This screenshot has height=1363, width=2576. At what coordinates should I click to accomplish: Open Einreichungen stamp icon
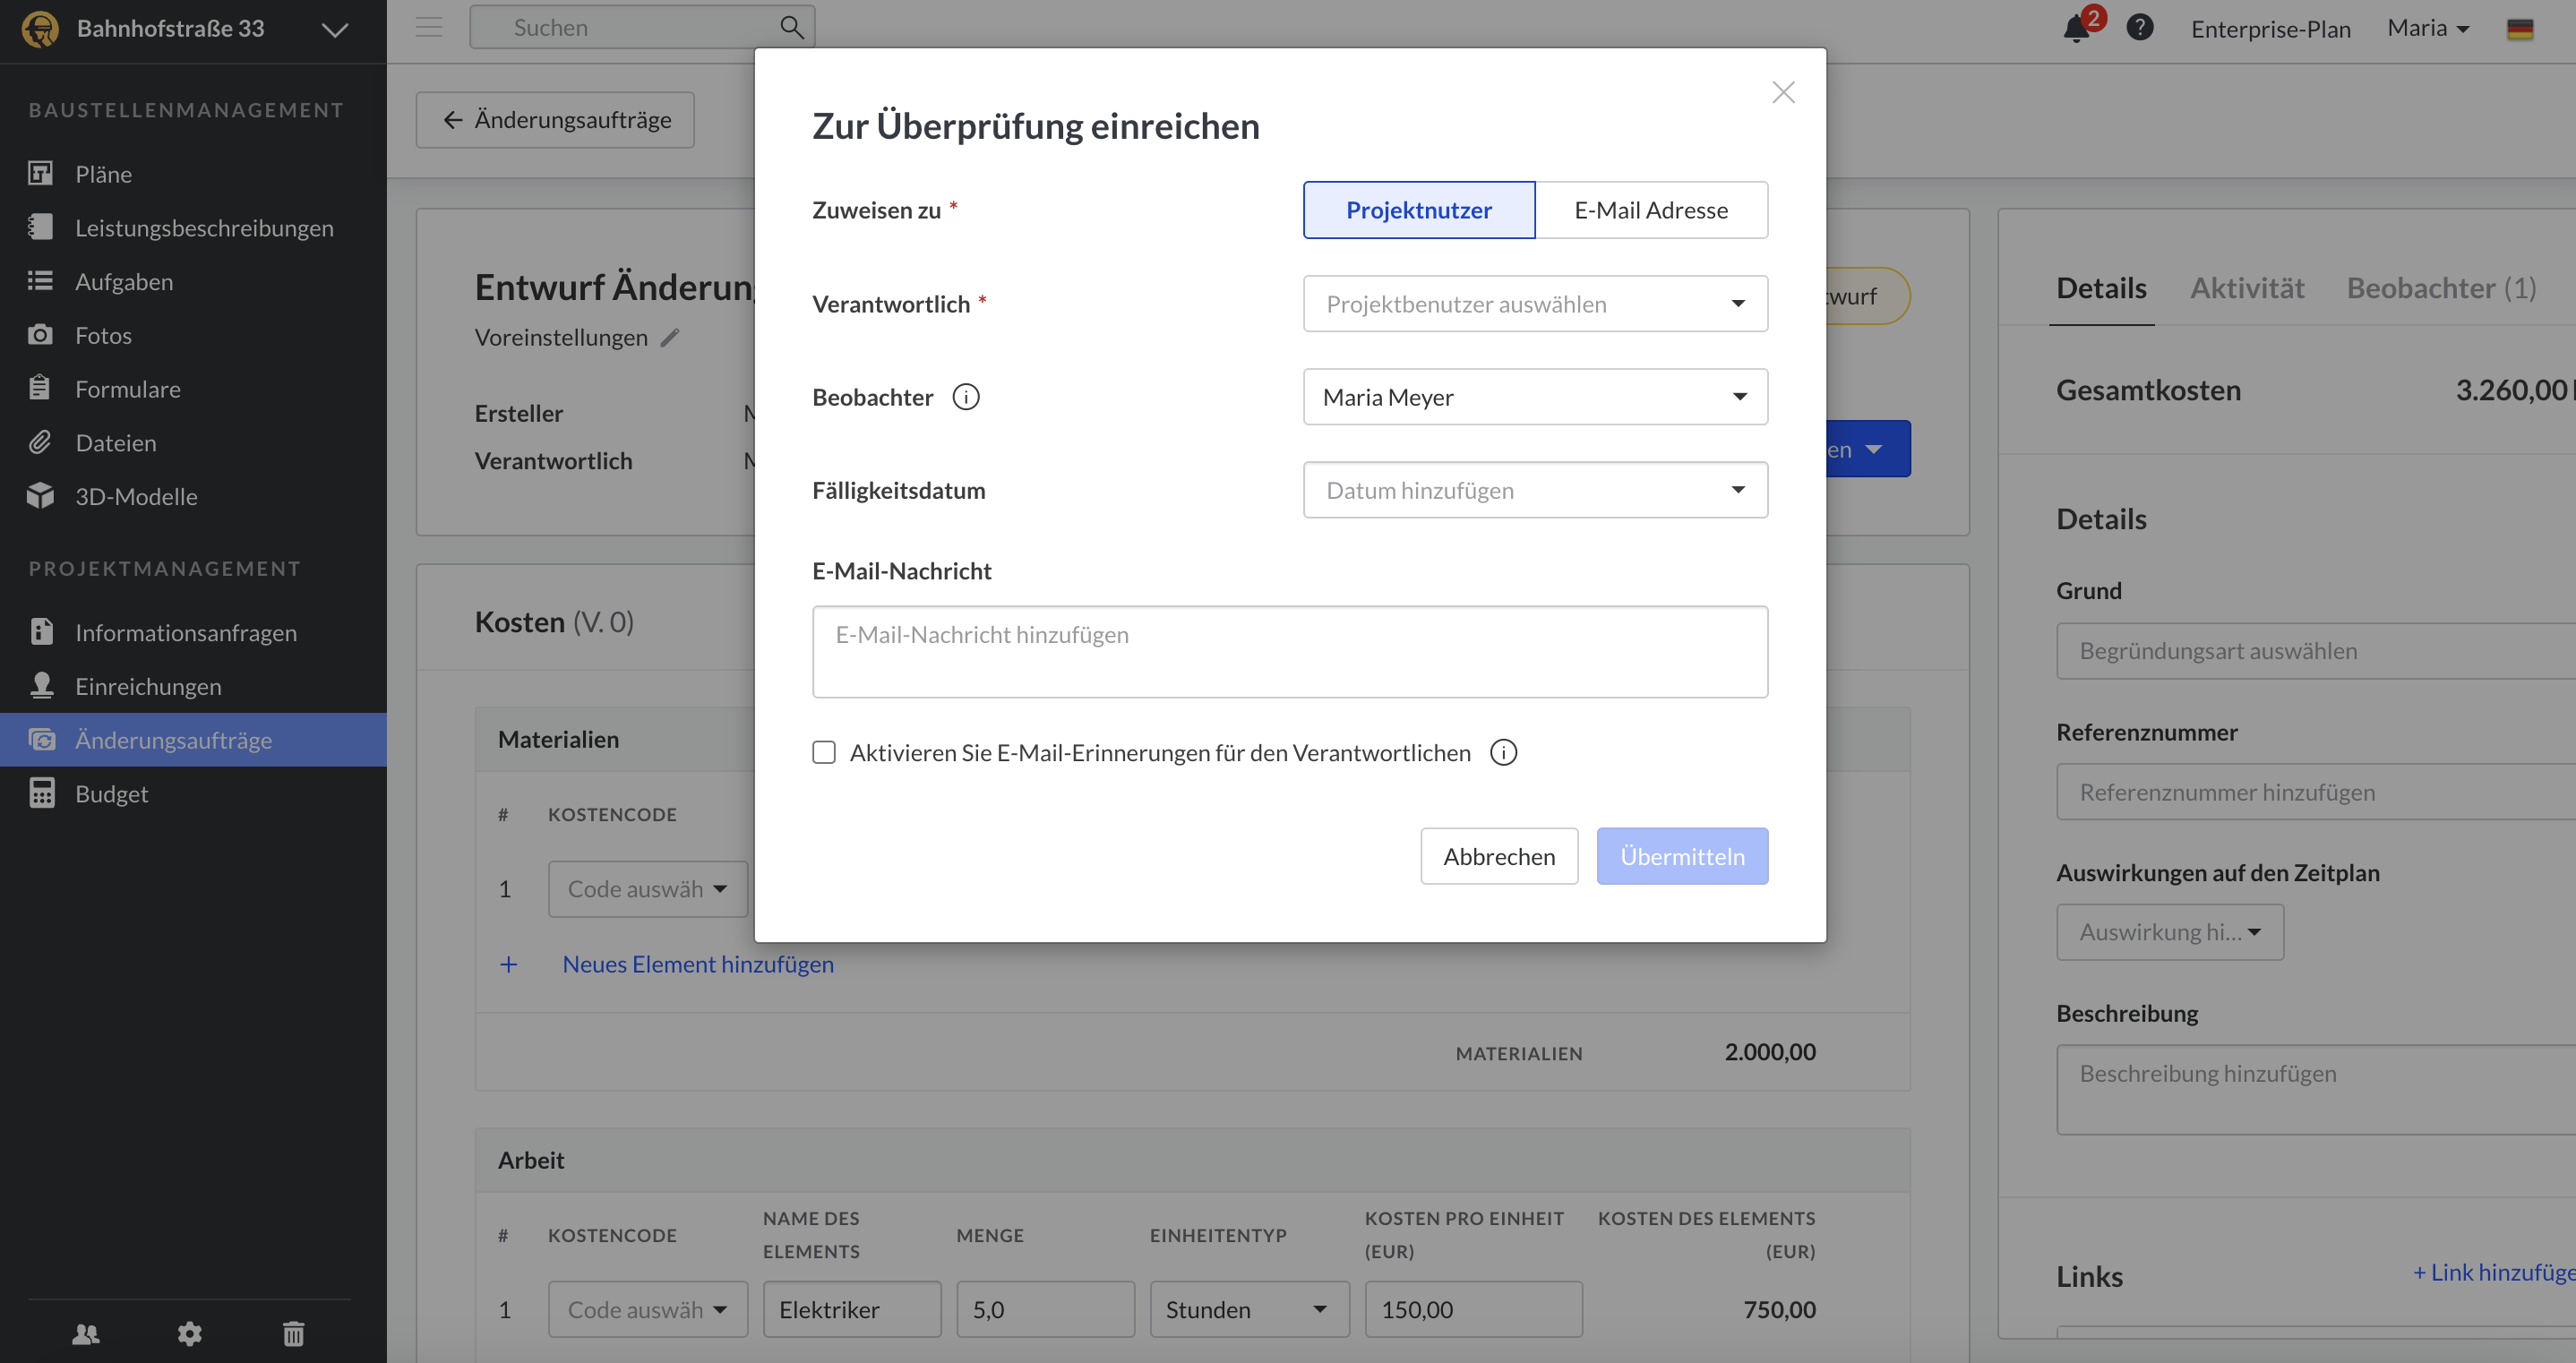point(41,686)
